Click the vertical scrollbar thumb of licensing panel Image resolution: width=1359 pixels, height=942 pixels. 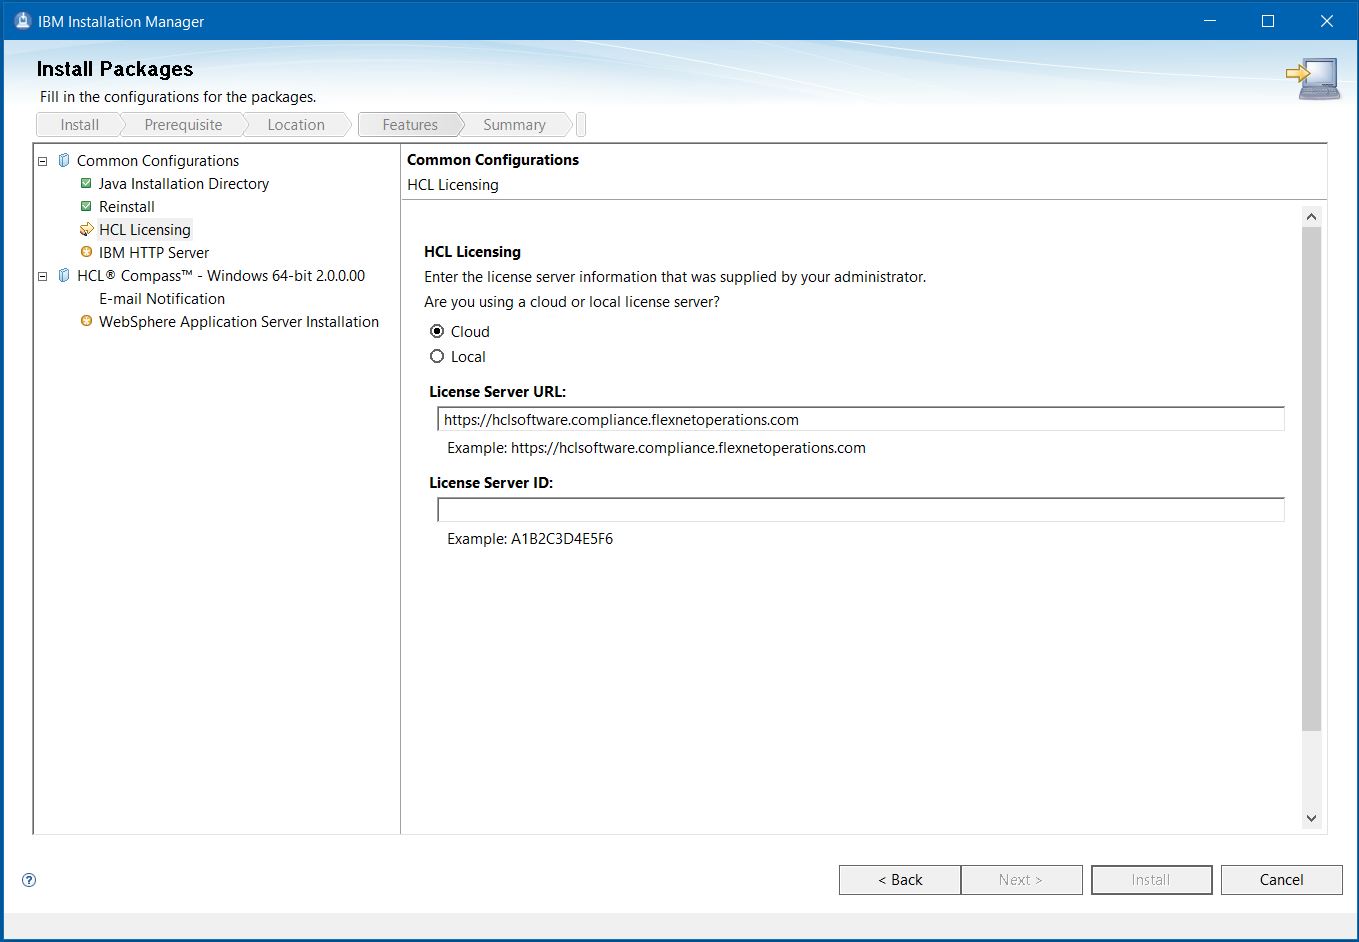[x=1312, y=478]
